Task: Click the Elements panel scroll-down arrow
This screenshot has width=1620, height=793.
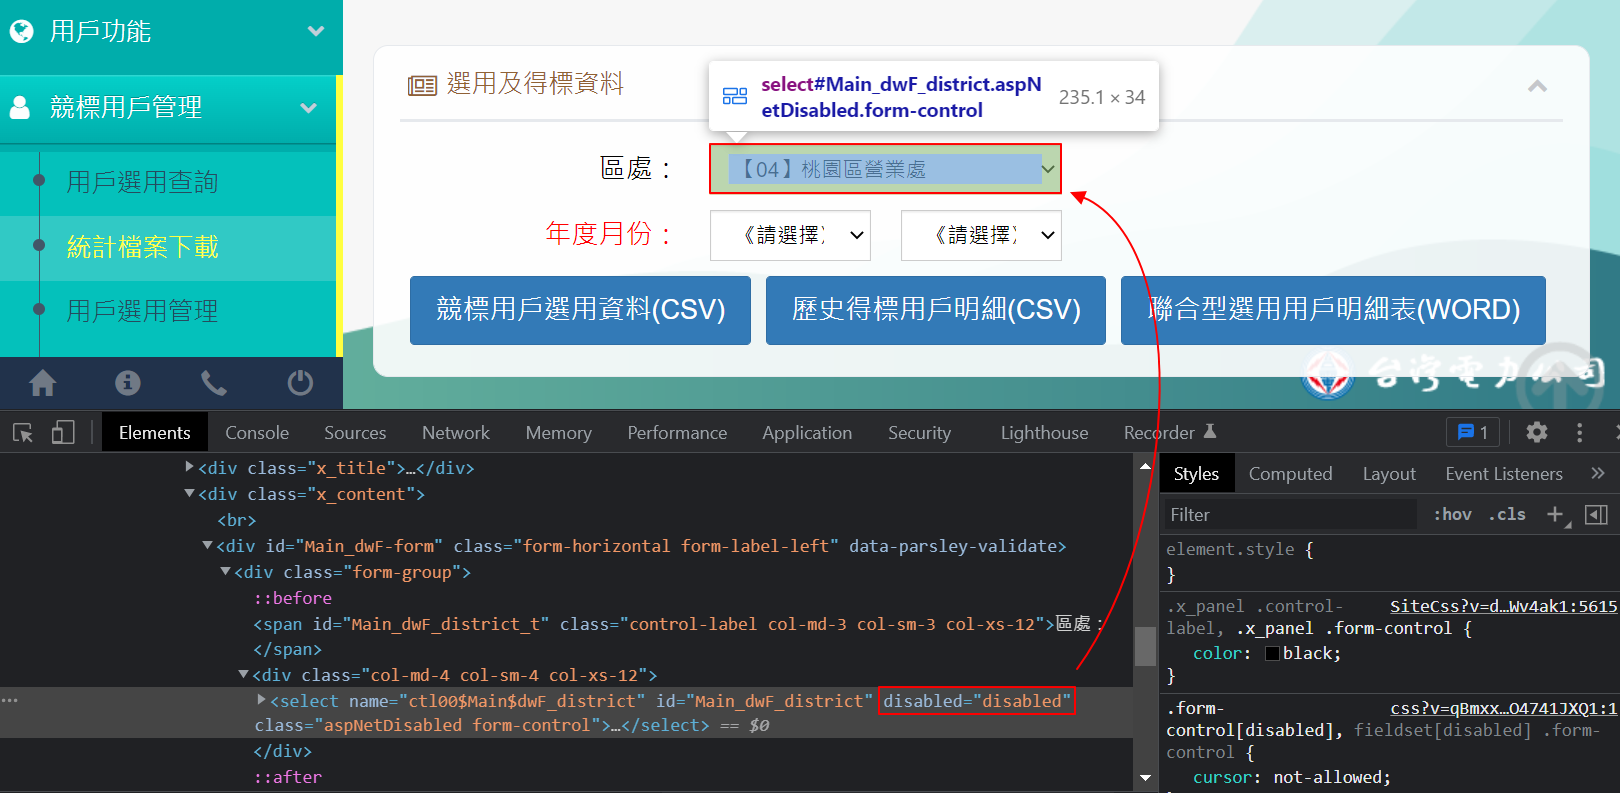Action: [1145, 777]
